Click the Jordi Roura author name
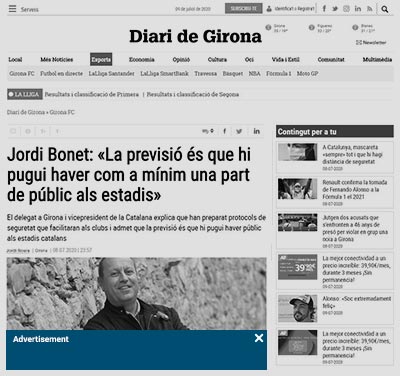 [x=18, y=250]
